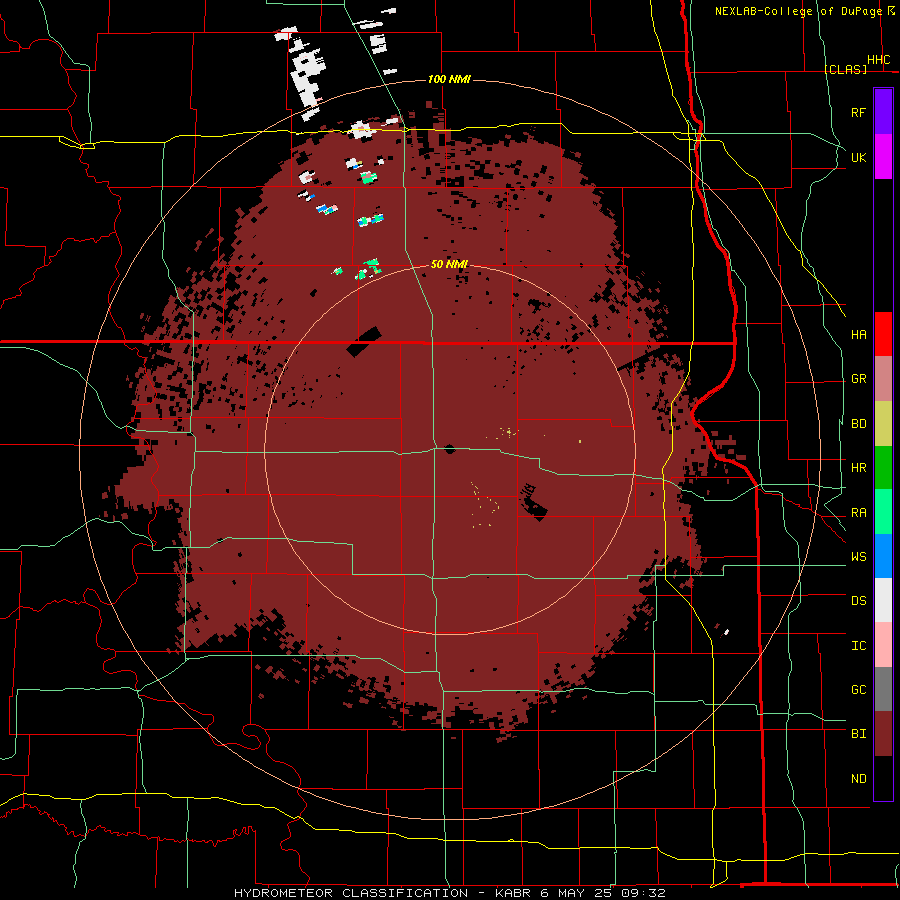Click the WS blue legend swatch
Screen dimensions: 900x900
point(883,556)
